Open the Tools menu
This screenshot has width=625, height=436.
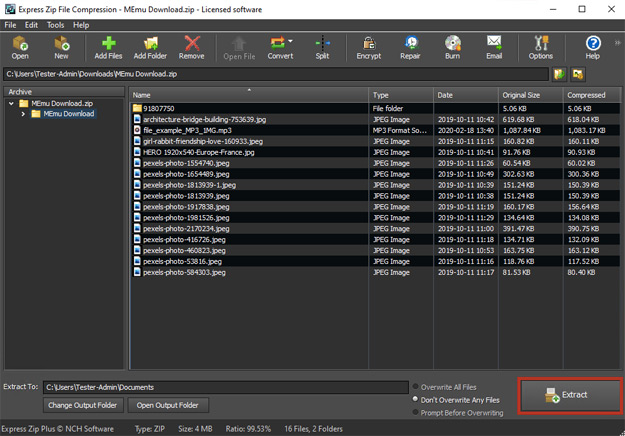(55, 25)
